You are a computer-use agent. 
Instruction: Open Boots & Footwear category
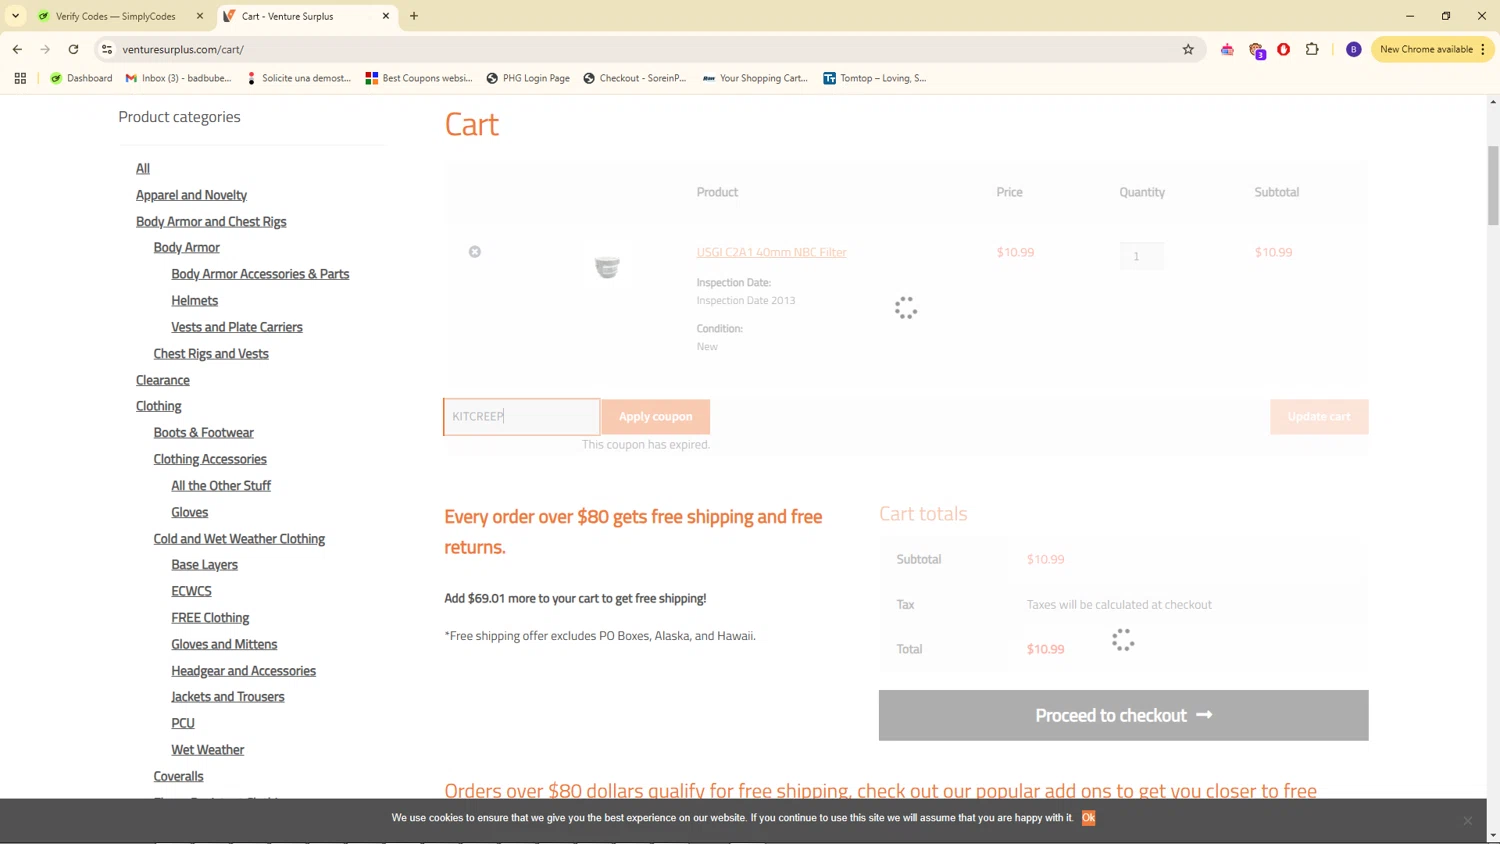tap(204, 433)
